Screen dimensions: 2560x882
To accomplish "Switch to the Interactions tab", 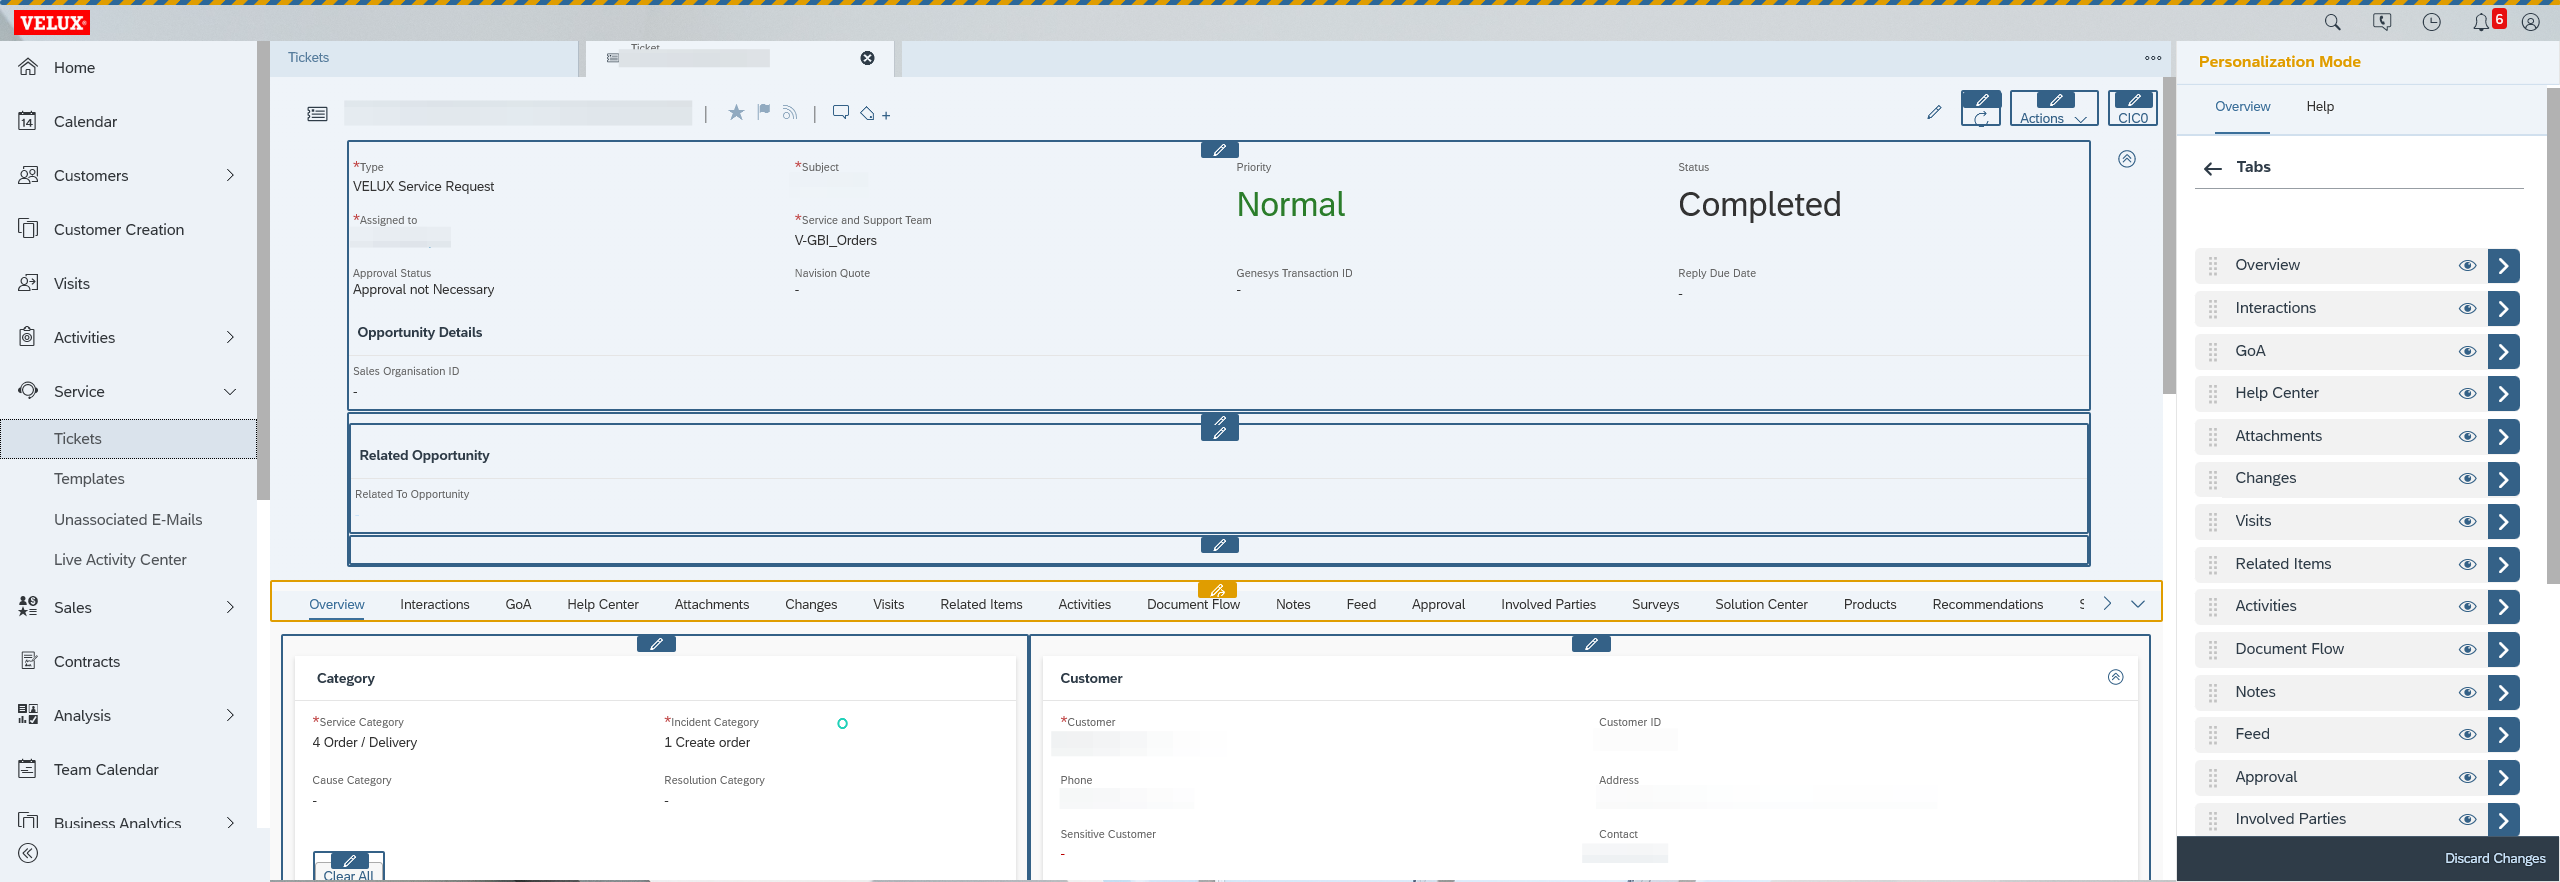I will tap(435, 604).
